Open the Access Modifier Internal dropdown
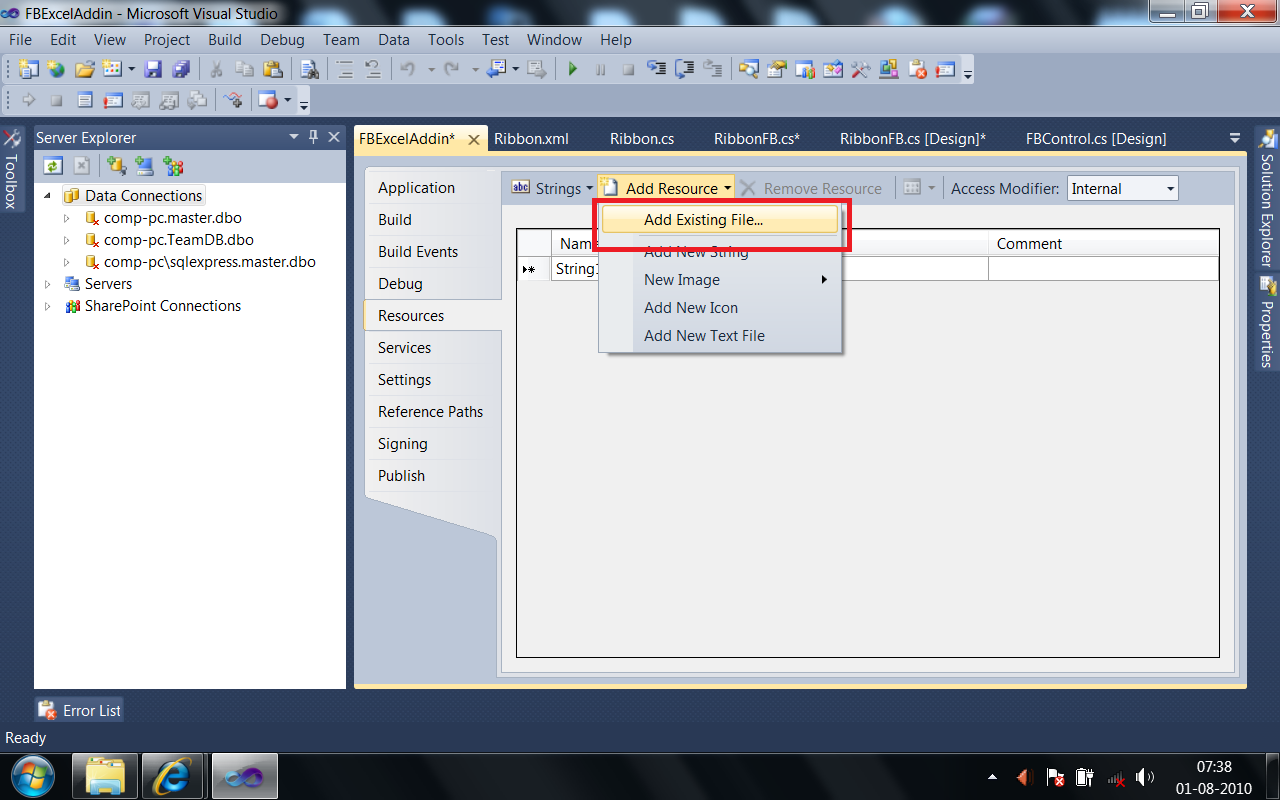1280x800 pixels. [1170, 188]
